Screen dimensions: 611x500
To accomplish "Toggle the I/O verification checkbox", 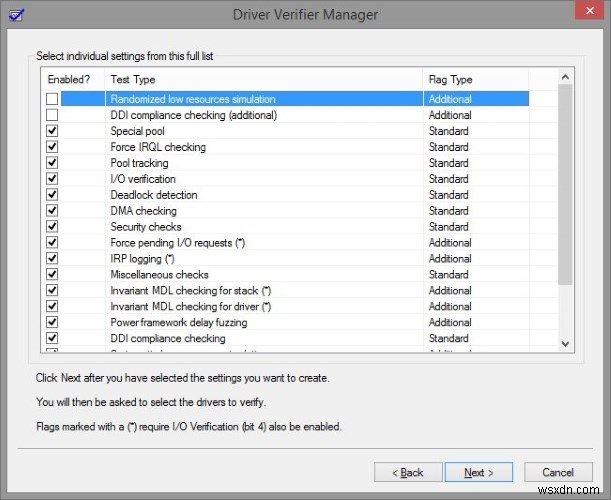I will [52, 179].
